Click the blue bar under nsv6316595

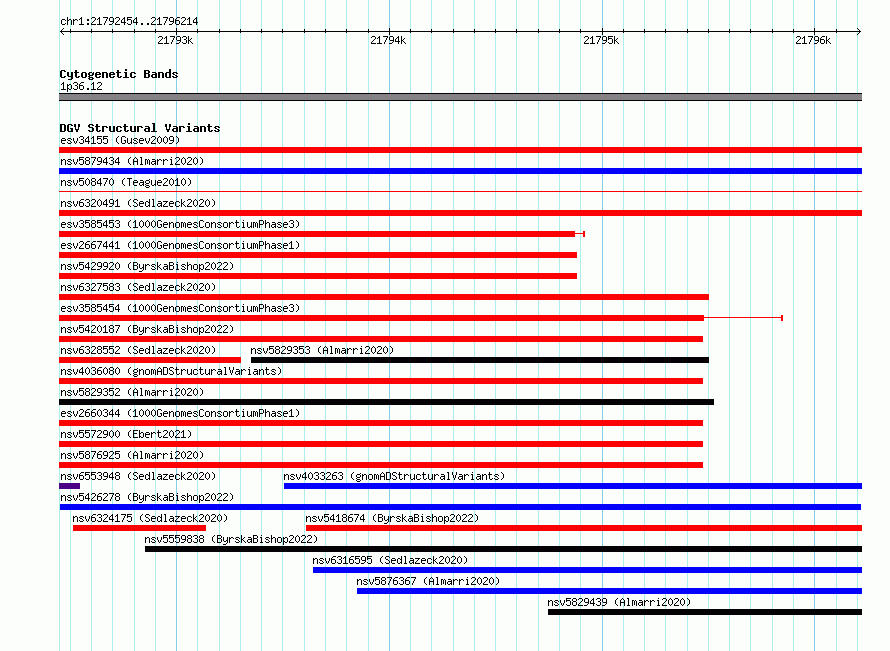(x=587, y=570)
